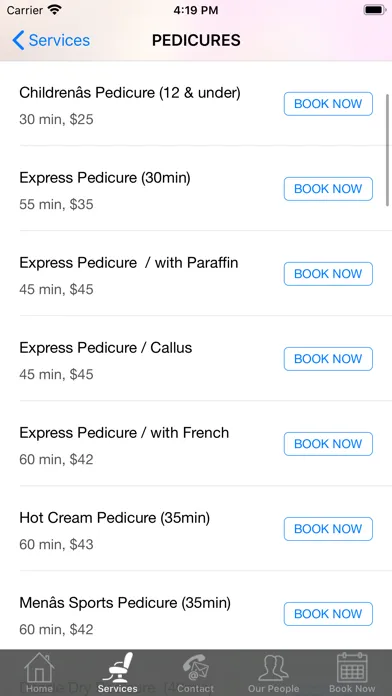Check the battery icon in status bar
This screenshot has height=696, width=392.
[x=375, y=10]
